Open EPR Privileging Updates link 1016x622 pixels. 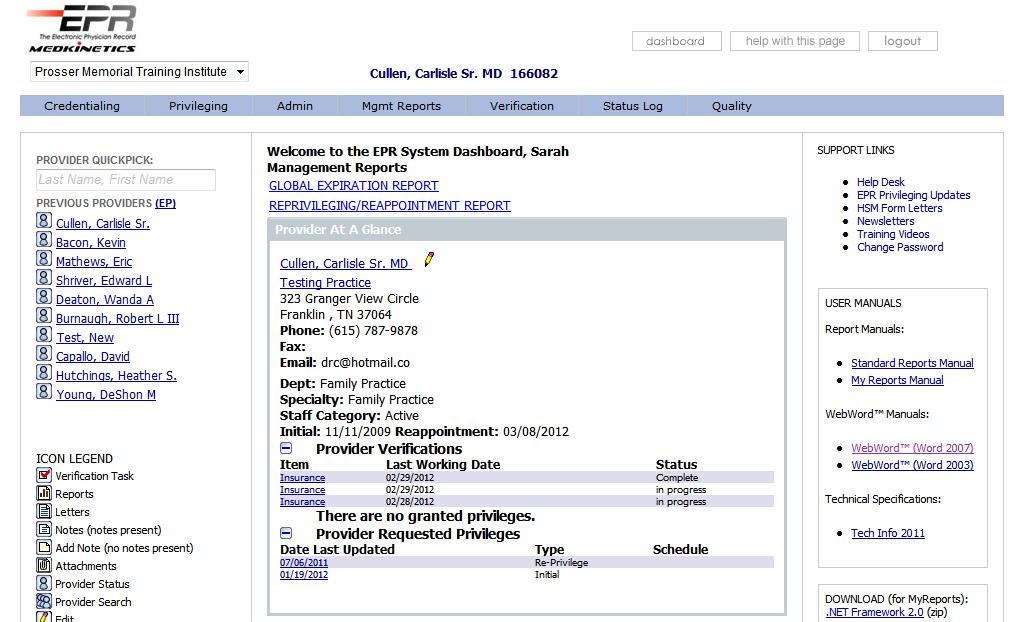point(914,195)
